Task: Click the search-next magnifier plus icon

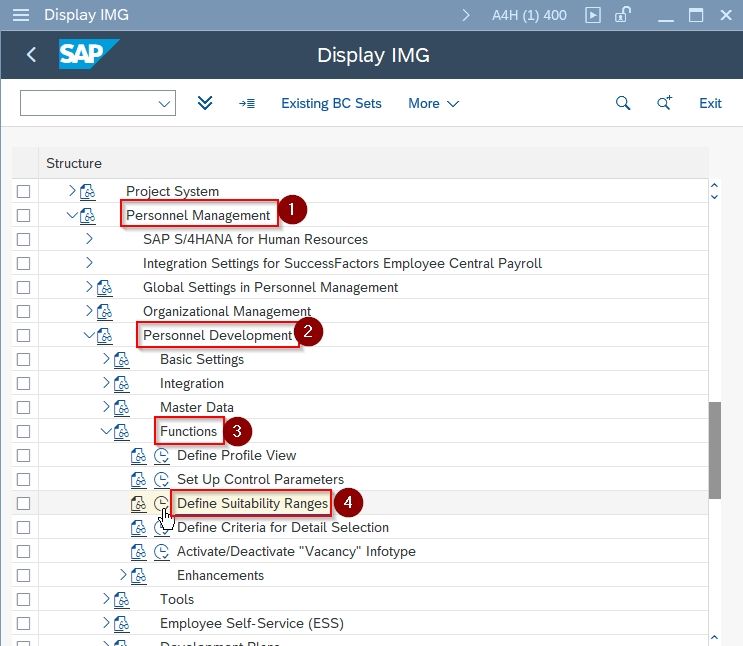Action: pos(664,103)
